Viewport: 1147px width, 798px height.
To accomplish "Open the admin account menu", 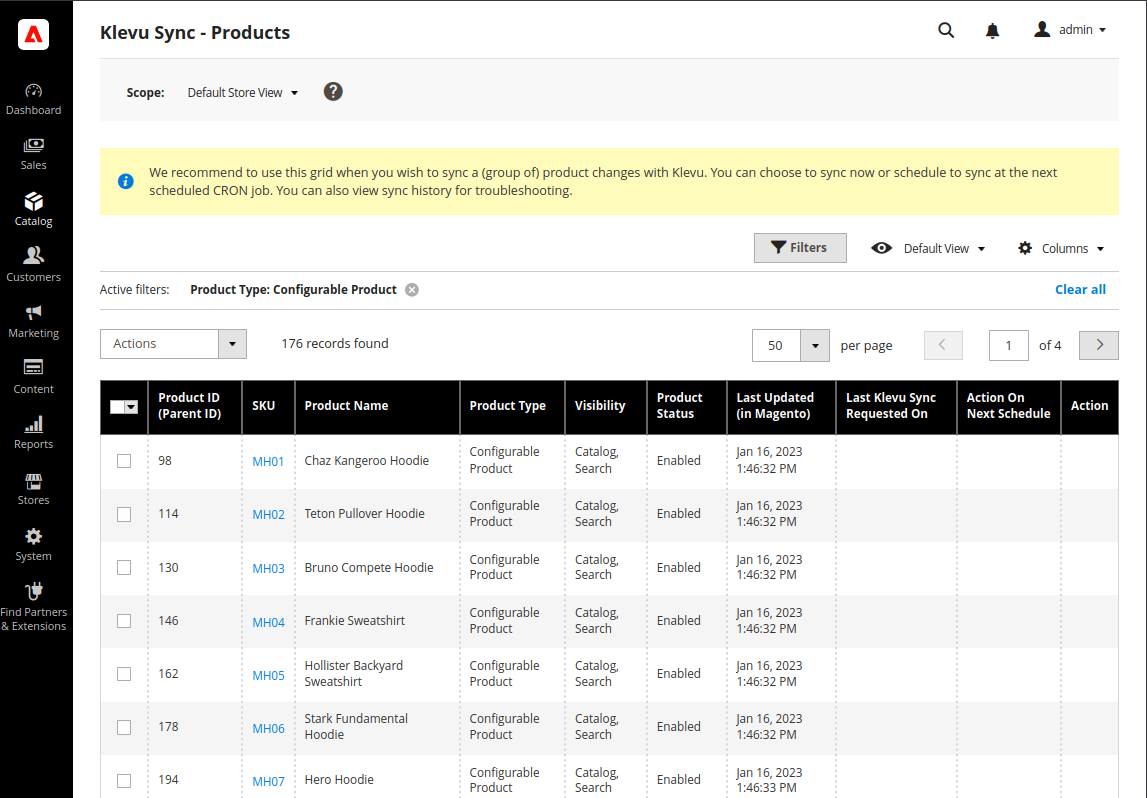I will pyautogui.click(x=1070, y=30).
